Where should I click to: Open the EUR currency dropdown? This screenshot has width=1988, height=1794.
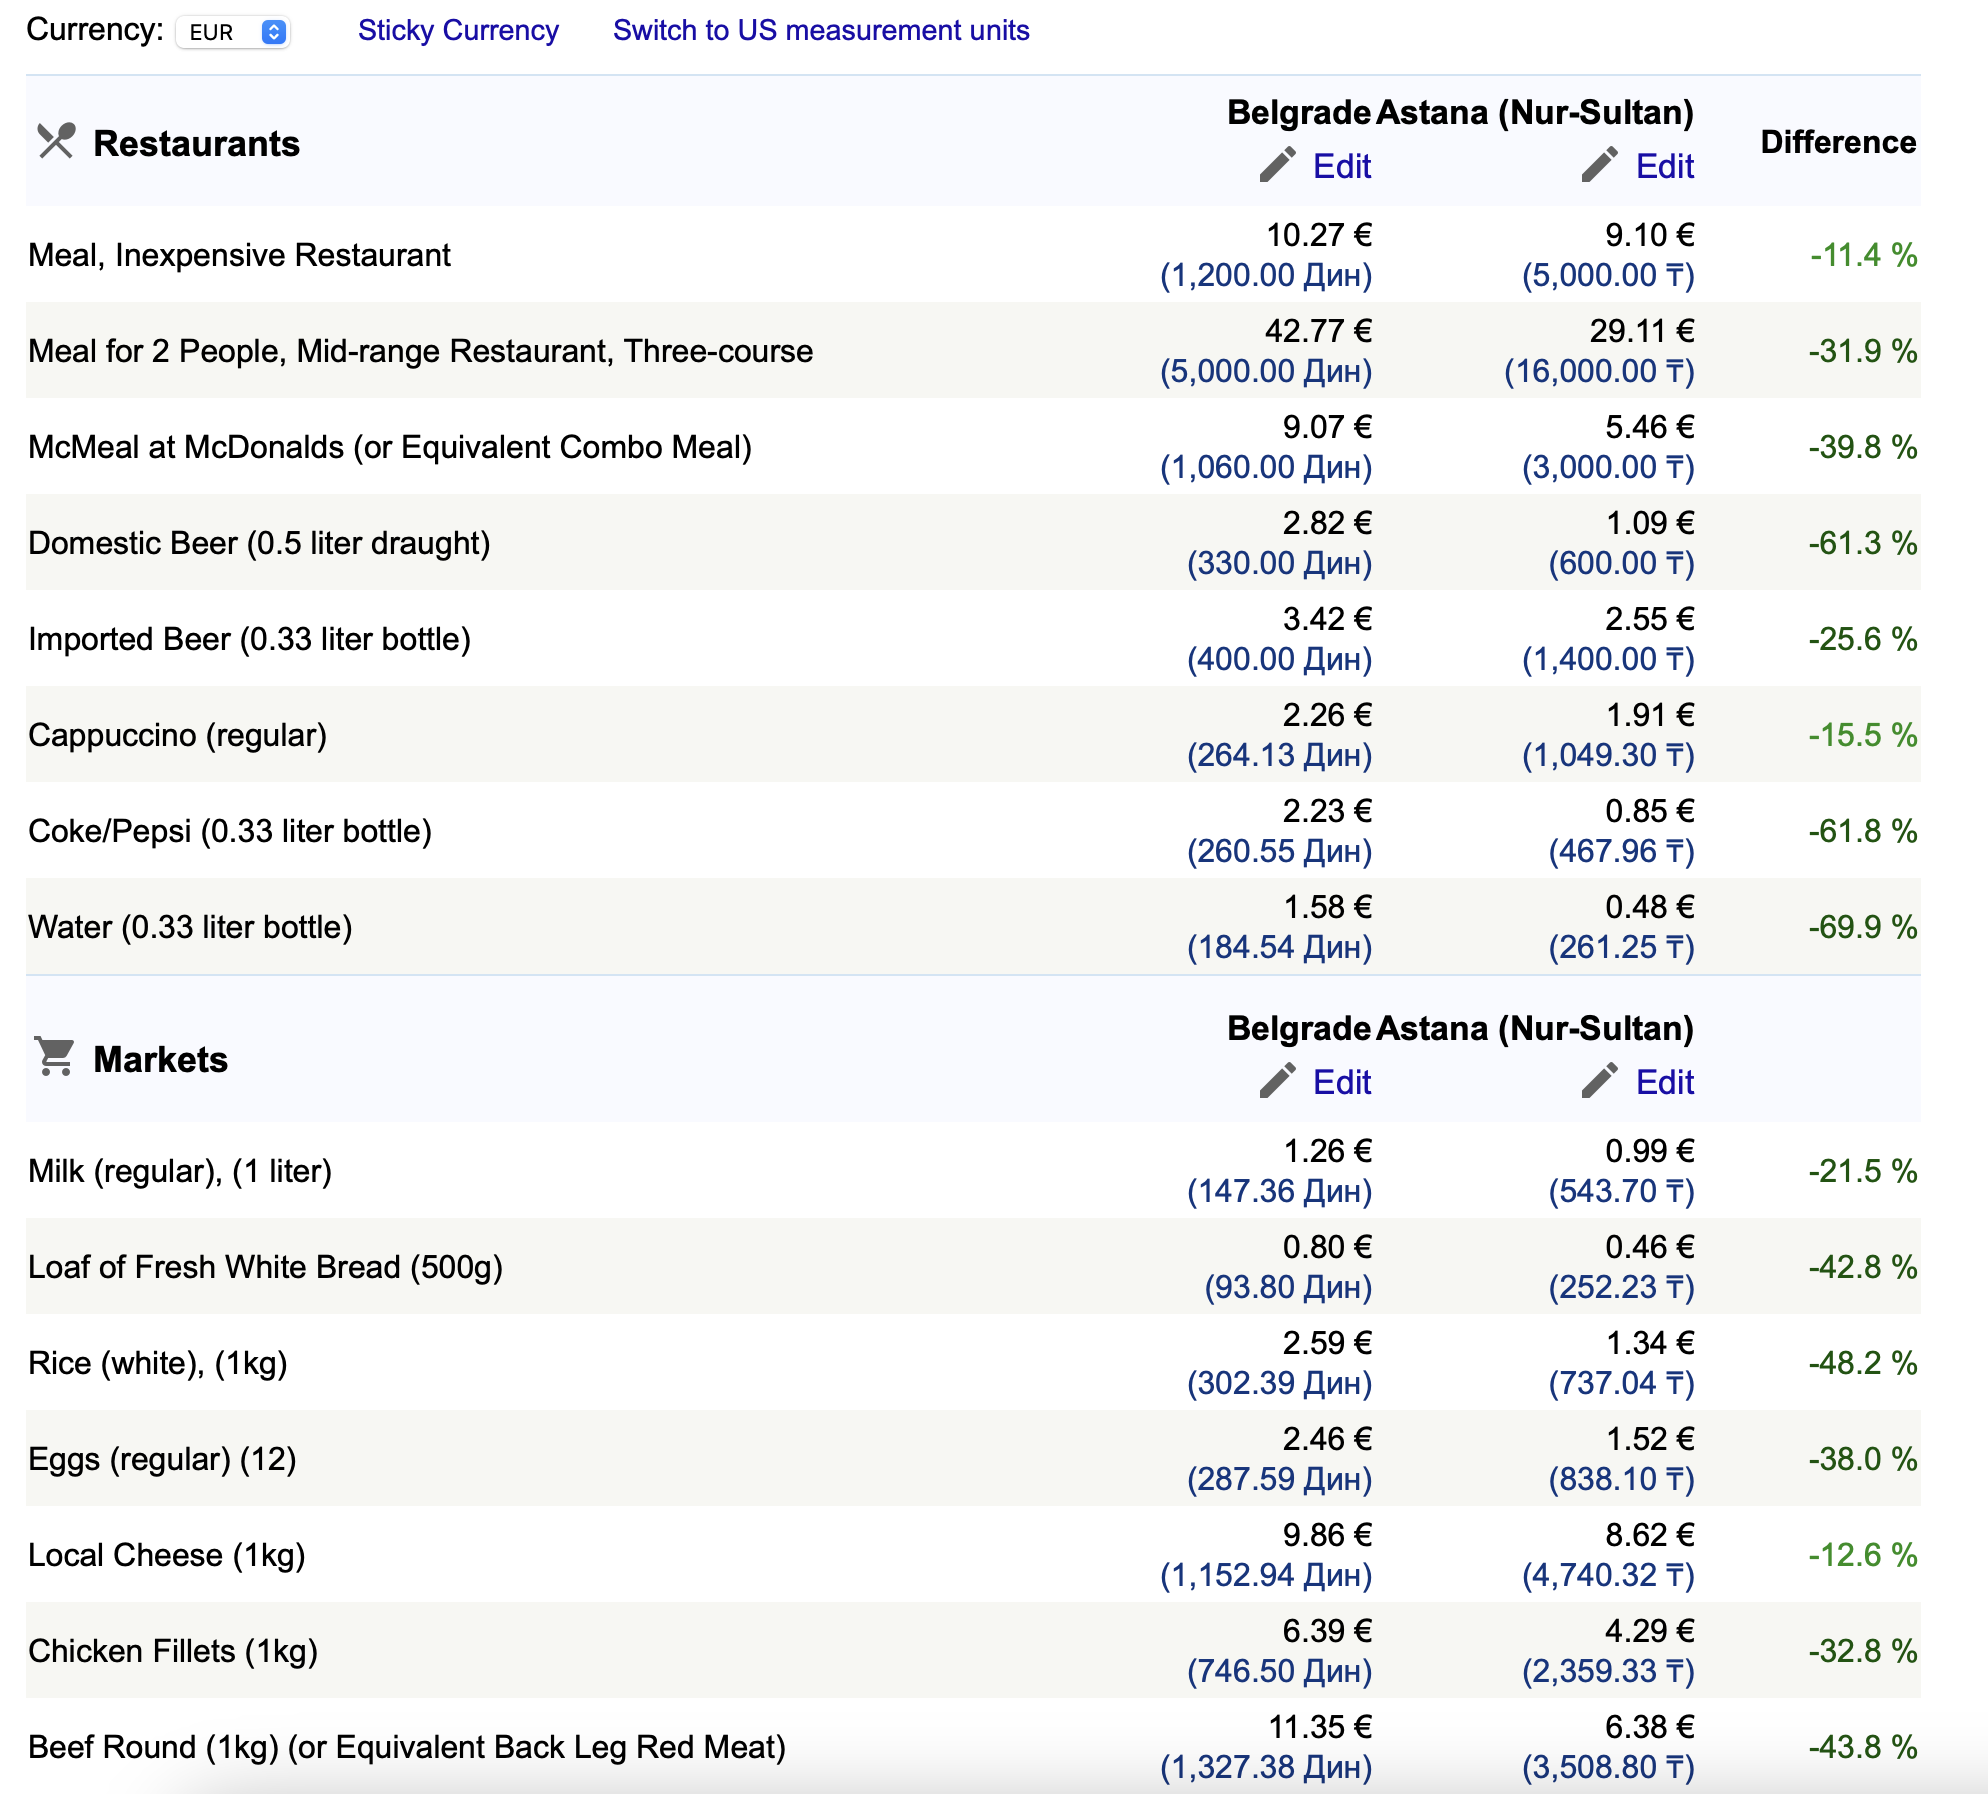[x=232, y=32]
